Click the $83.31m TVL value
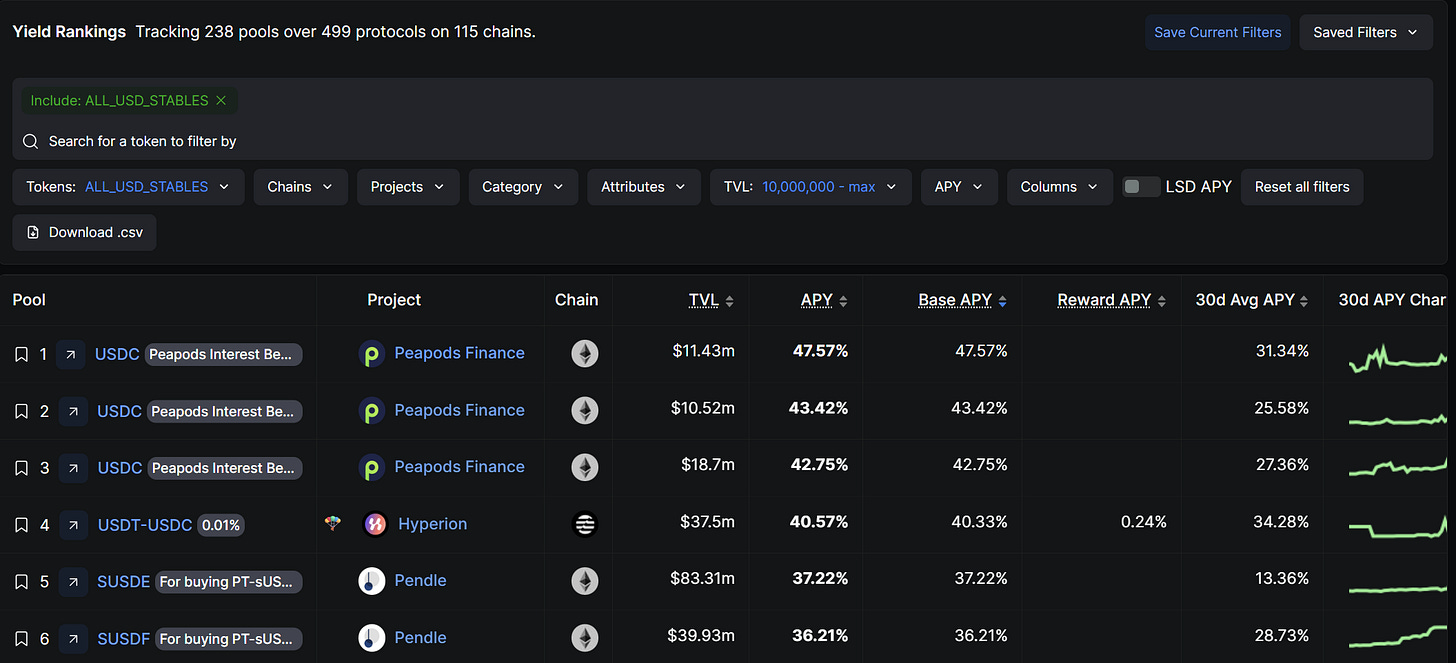 click(x=702, y=578)
